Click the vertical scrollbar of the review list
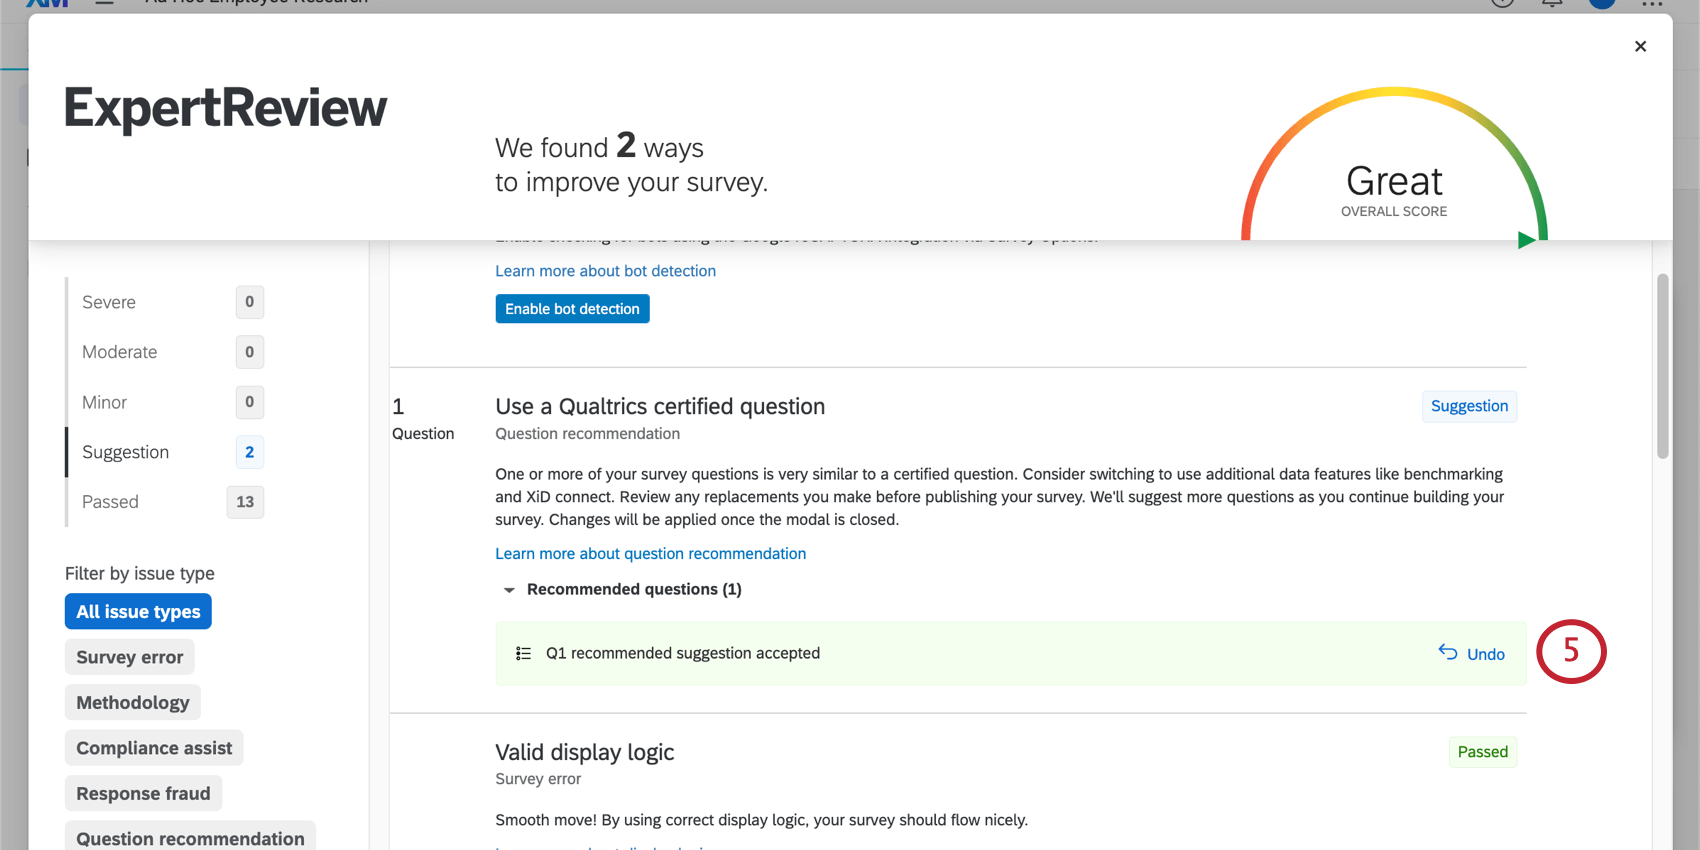 click(x=1662, y=366)
